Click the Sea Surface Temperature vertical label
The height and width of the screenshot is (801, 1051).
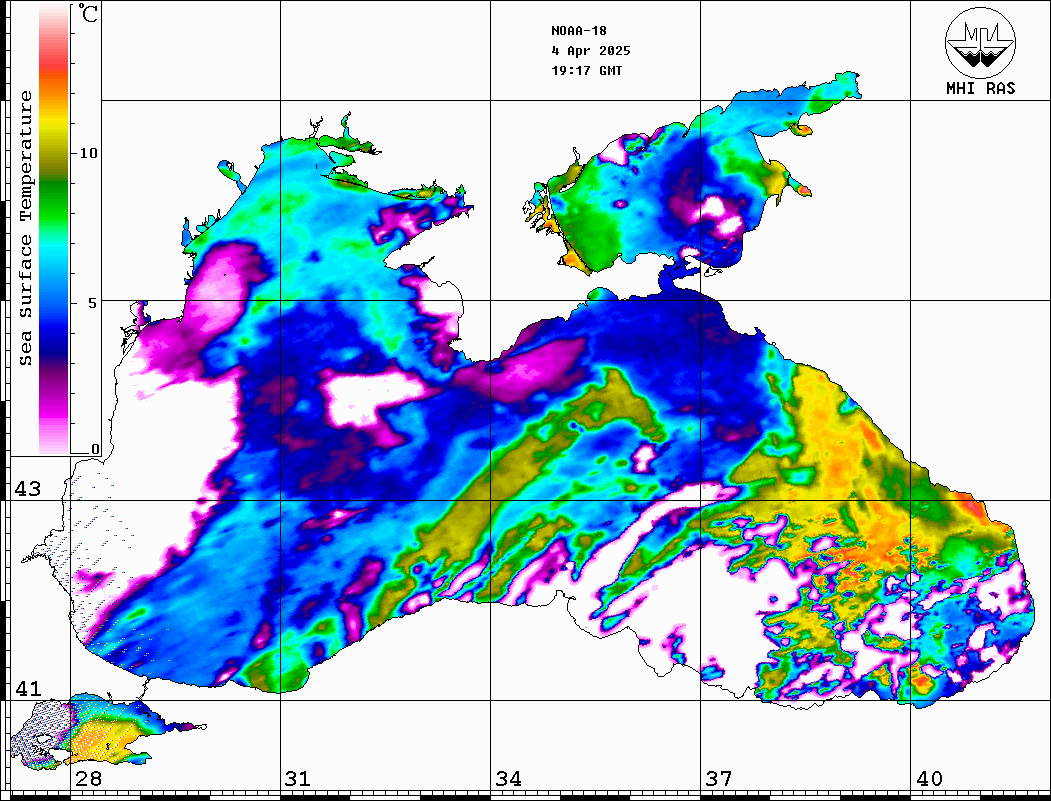point(25,229)
